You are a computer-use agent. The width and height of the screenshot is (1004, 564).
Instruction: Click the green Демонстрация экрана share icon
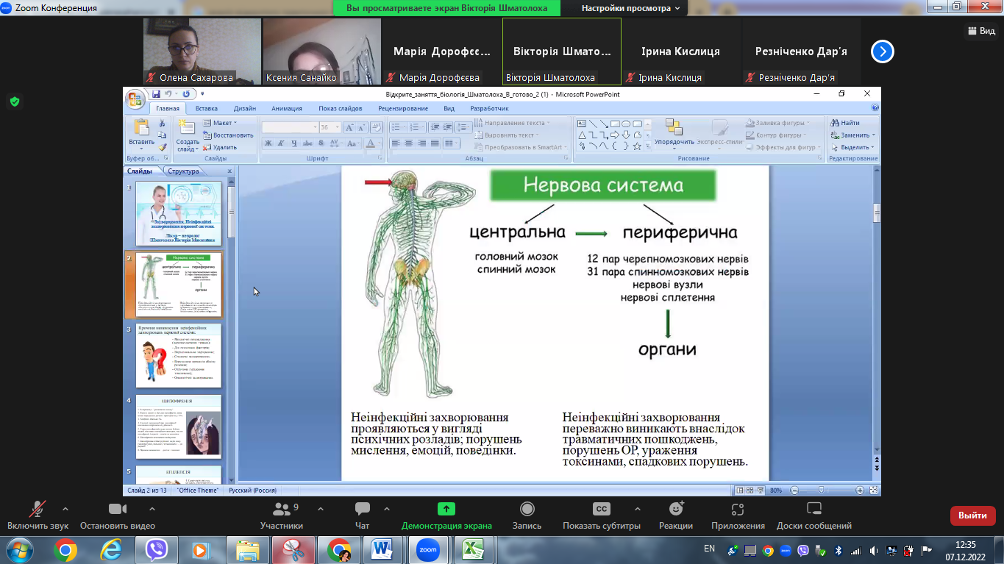[446, 509]
